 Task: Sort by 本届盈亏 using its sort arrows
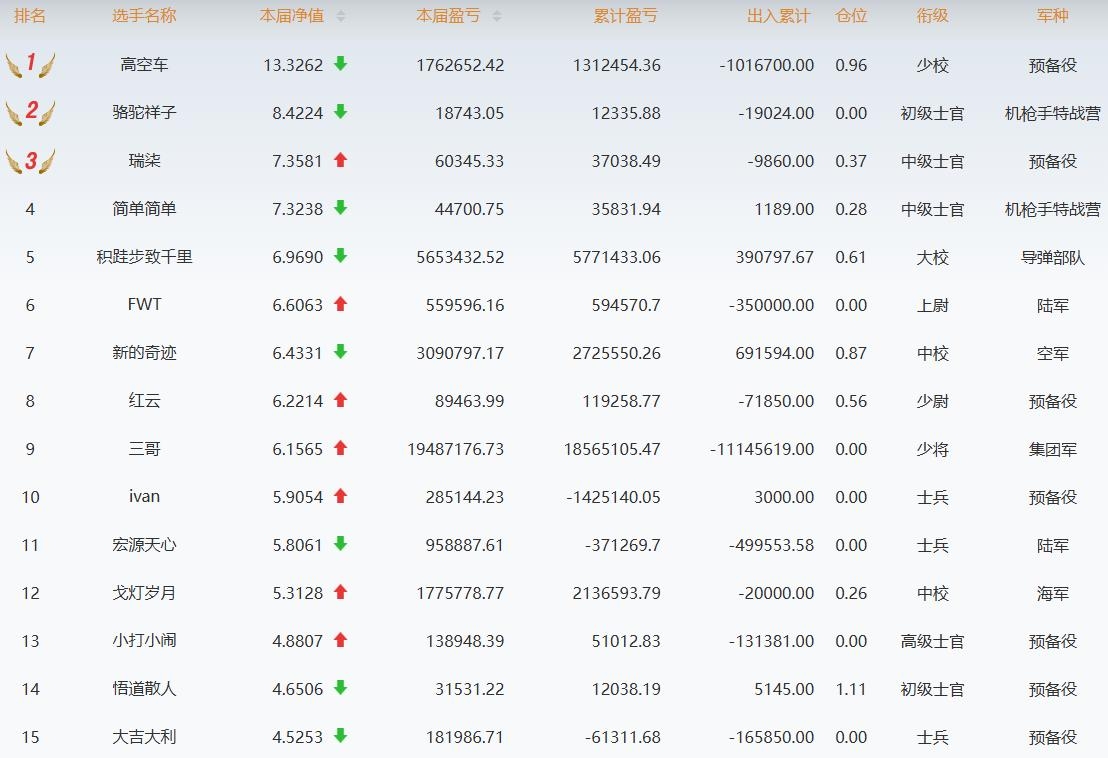(497, 17)
